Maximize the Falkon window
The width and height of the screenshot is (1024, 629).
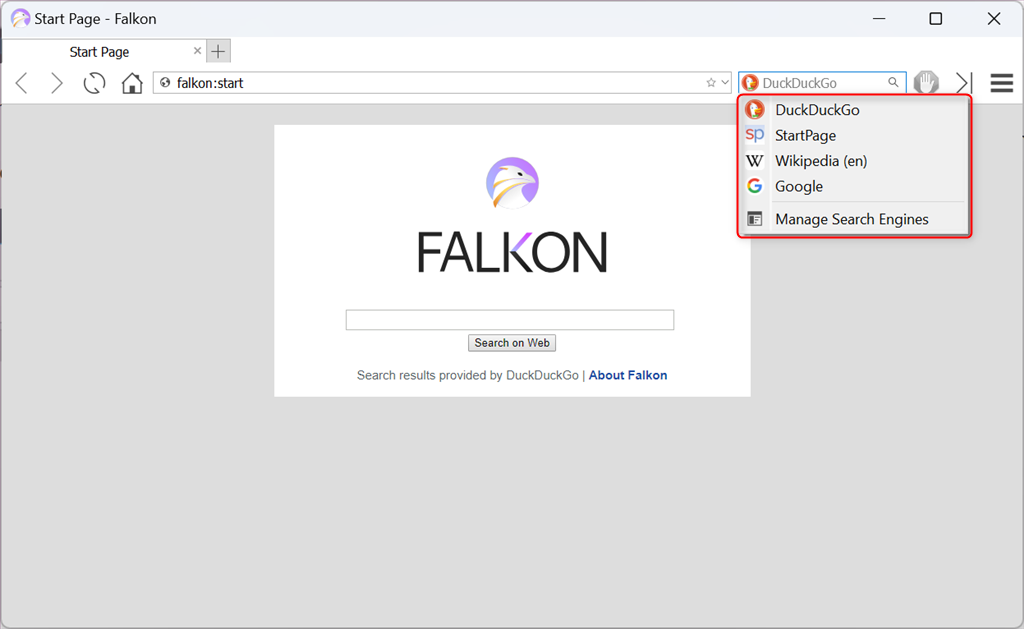[936, 18]
